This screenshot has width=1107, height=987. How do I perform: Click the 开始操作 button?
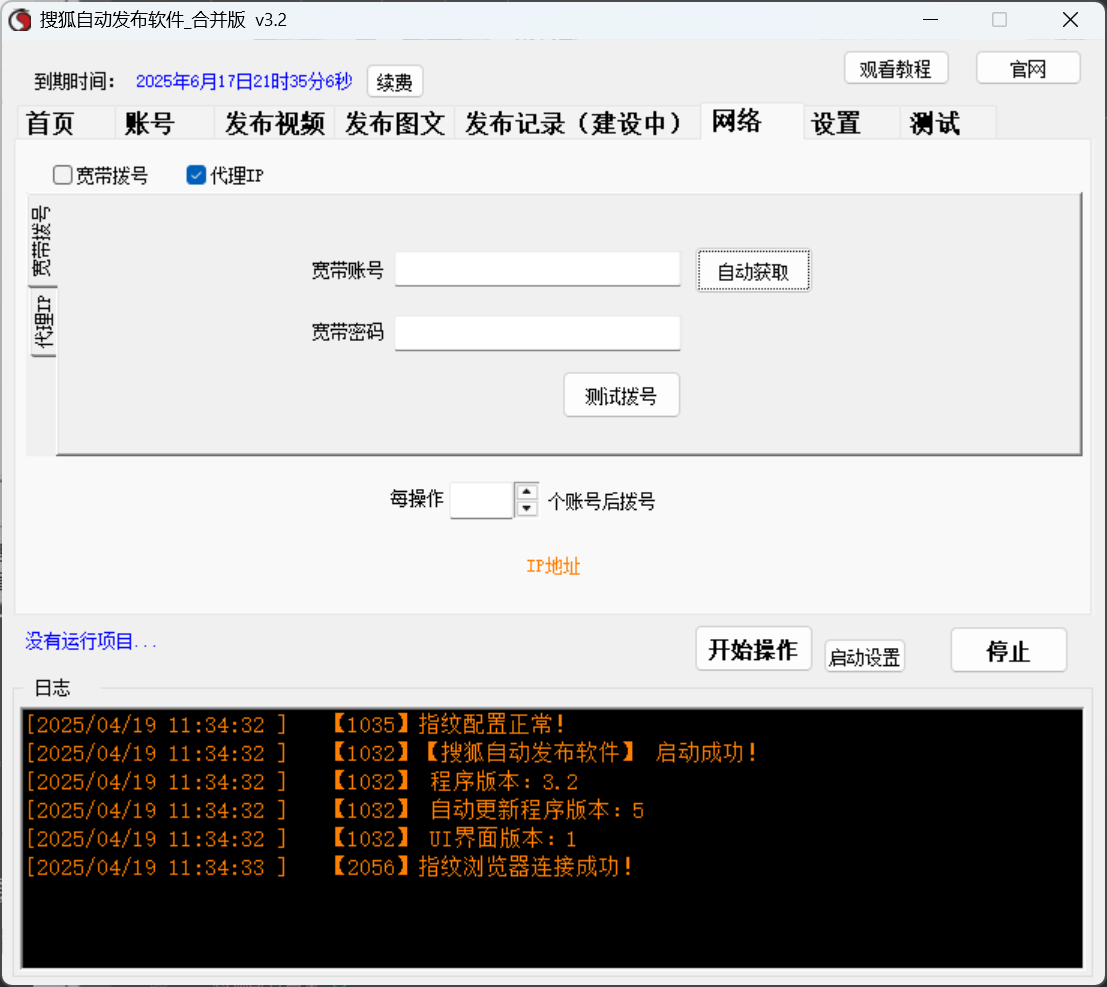753,649
